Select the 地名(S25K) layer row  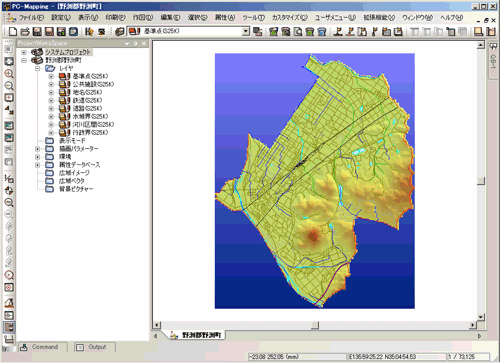(87, 92)
